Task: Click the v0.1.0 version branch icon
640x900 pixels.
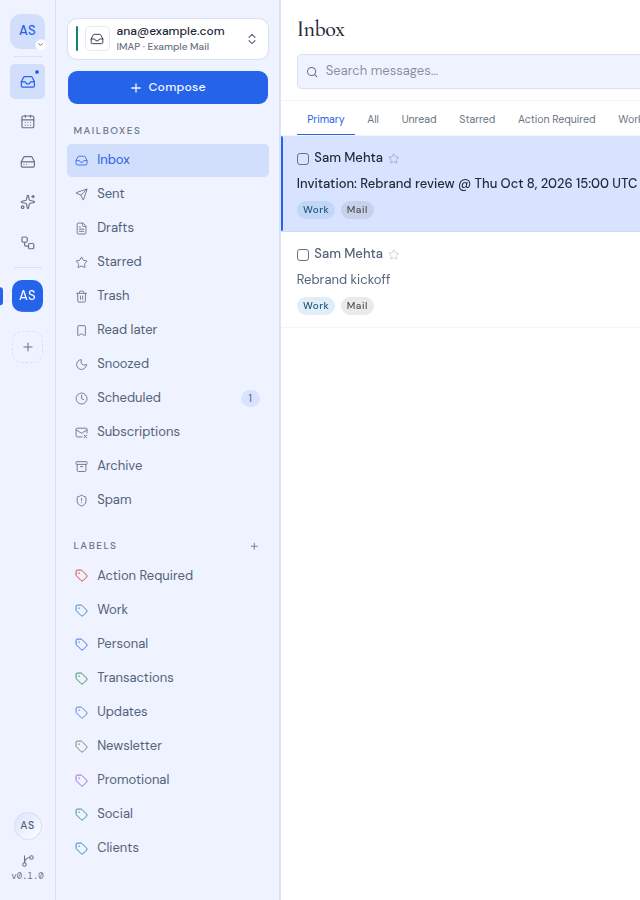Action: coord(28,860)
